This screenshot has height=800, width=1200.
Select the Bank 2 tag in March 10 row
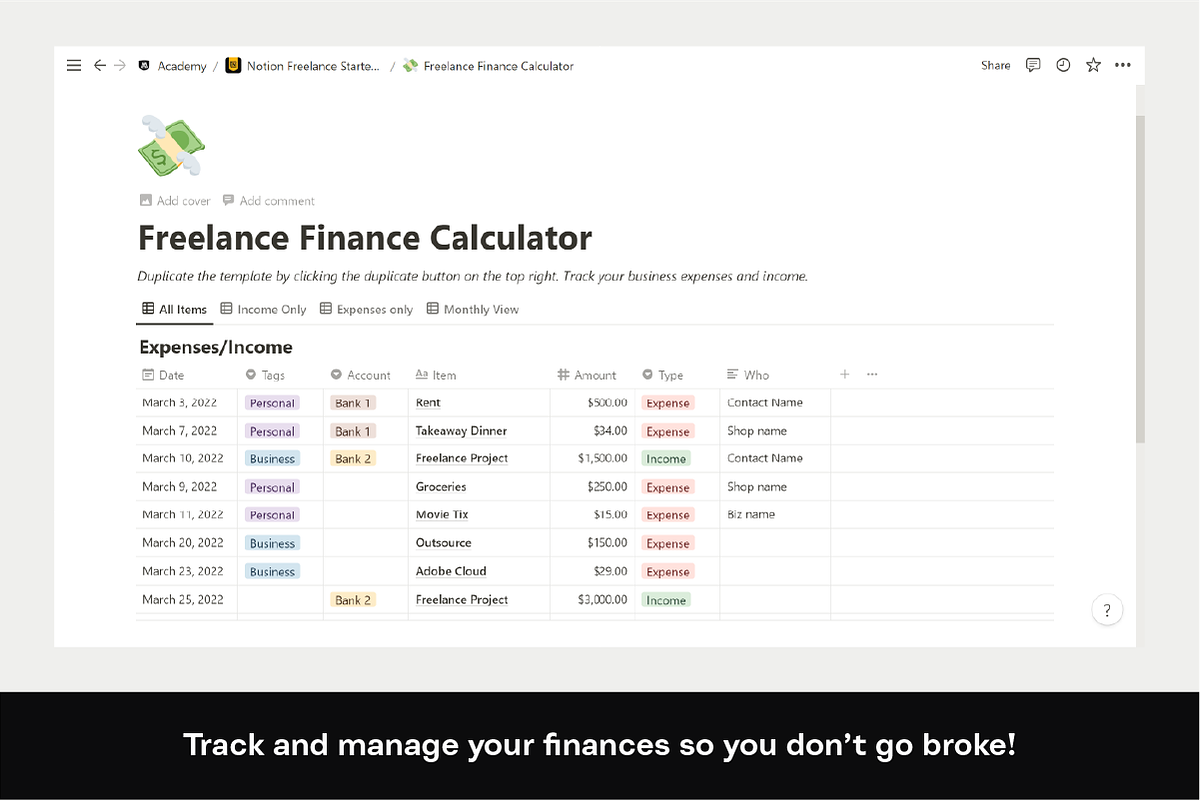[353, 459]
